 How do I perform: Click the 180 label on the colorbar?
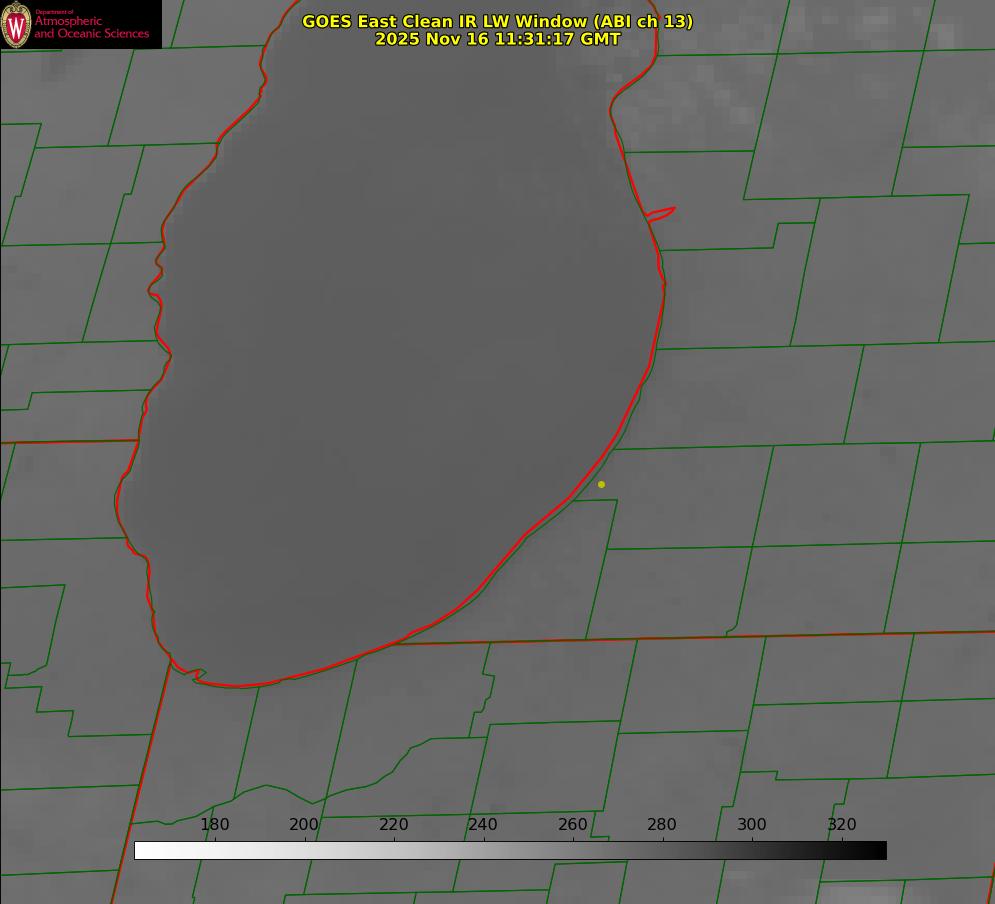point(214,824)
